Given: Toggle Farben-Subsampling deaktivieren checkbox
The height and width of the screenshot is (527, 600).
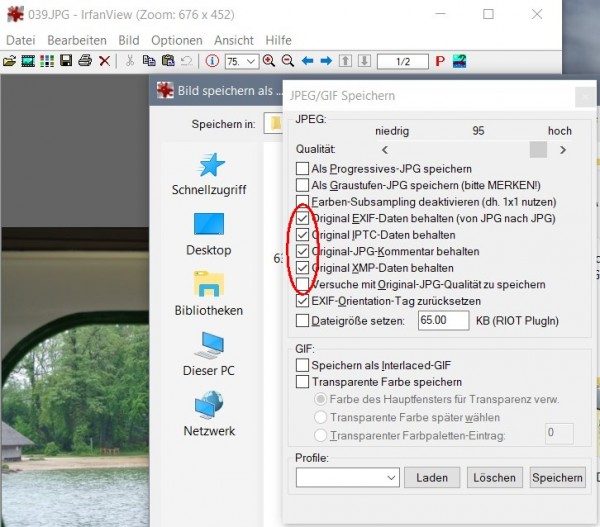Looking at the screenshot, I should pos(302,201).
